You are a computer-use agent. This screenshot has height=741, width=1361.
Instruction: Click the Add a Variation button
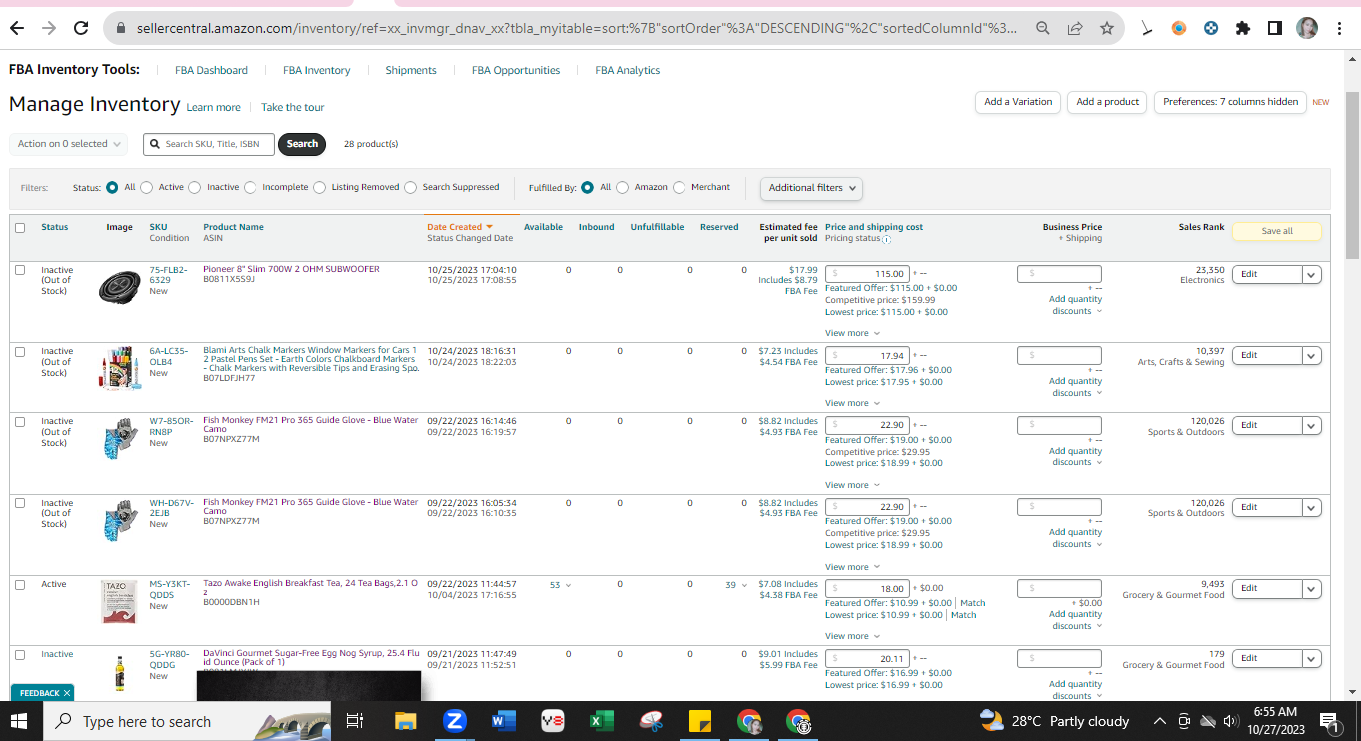coord(1018,102)
